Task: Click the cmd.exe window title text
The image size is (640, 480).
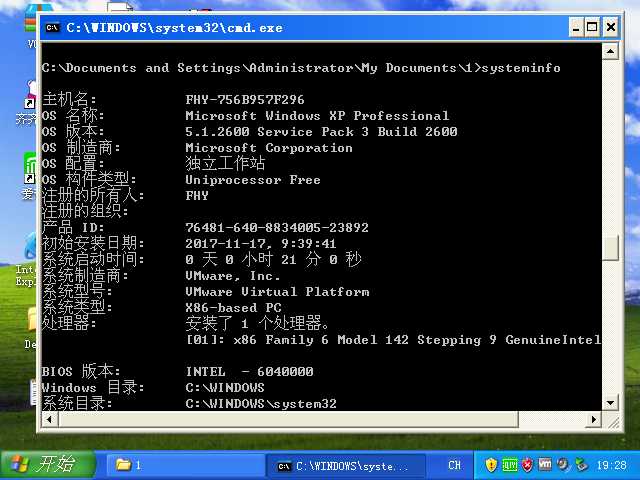Action: tap(174, 28)
